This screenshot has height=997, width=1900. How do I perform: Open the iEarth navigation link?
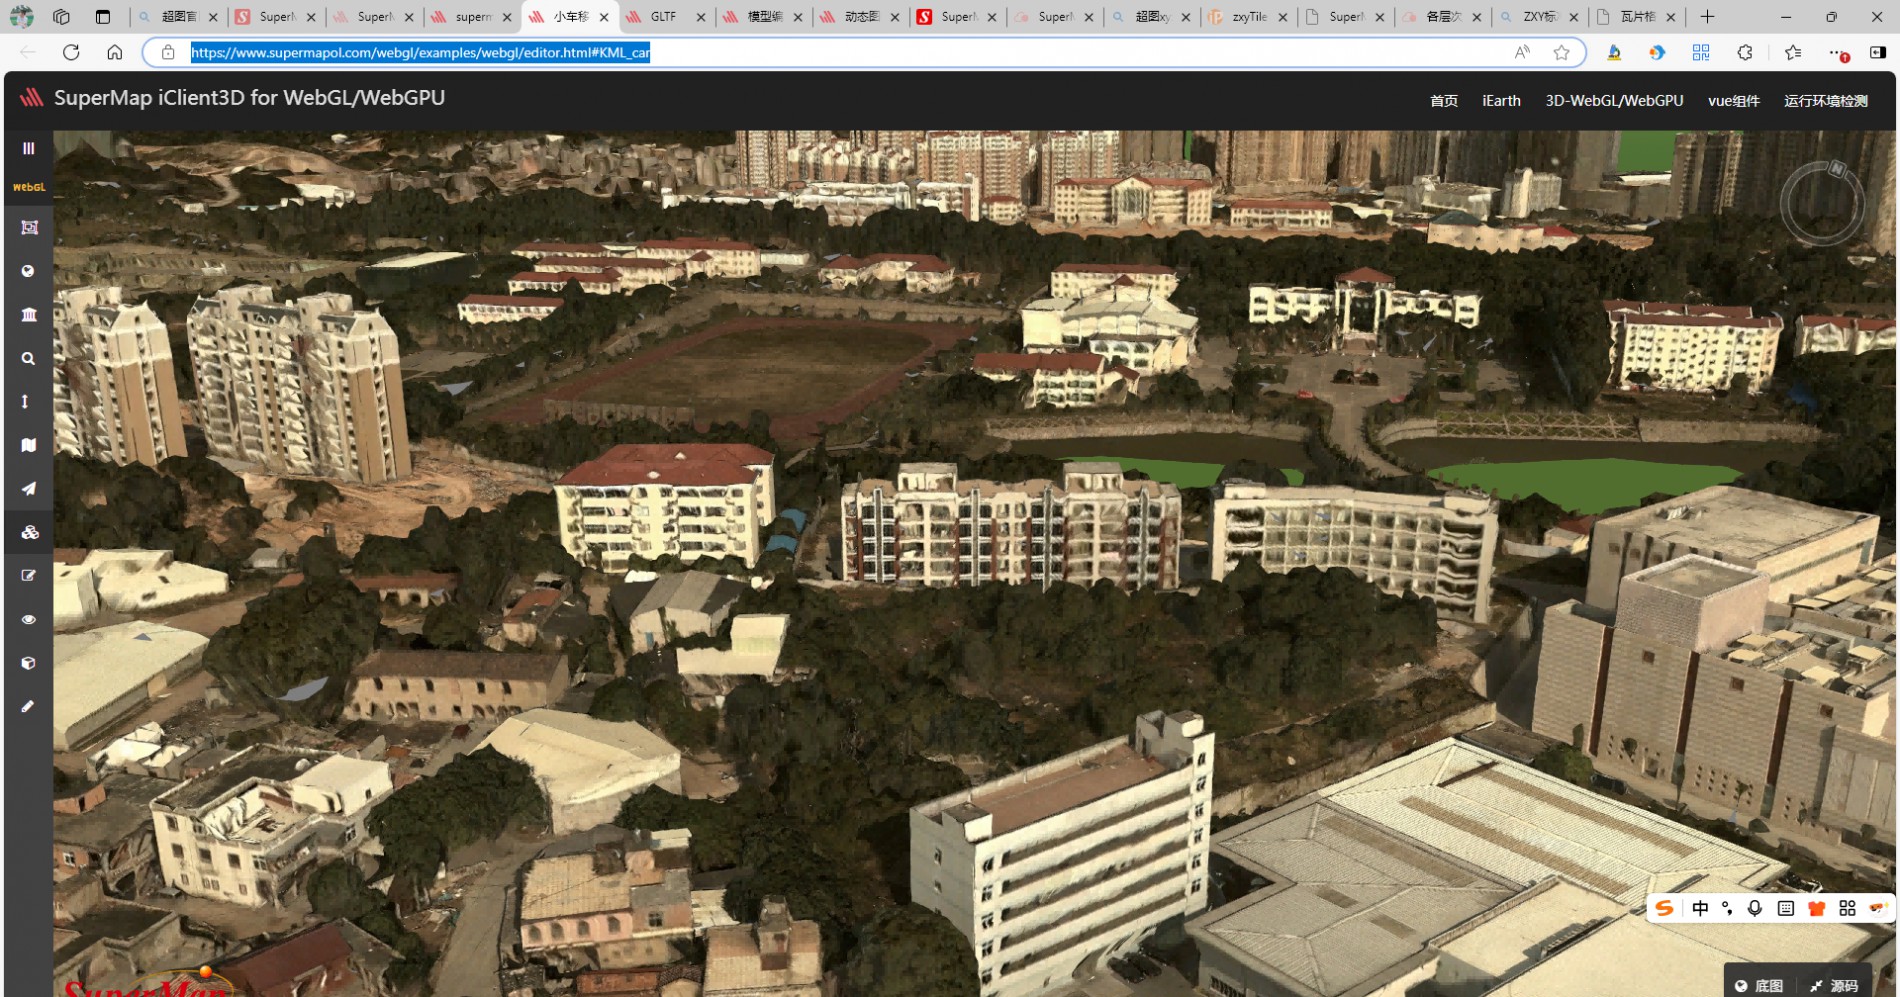1500,101
